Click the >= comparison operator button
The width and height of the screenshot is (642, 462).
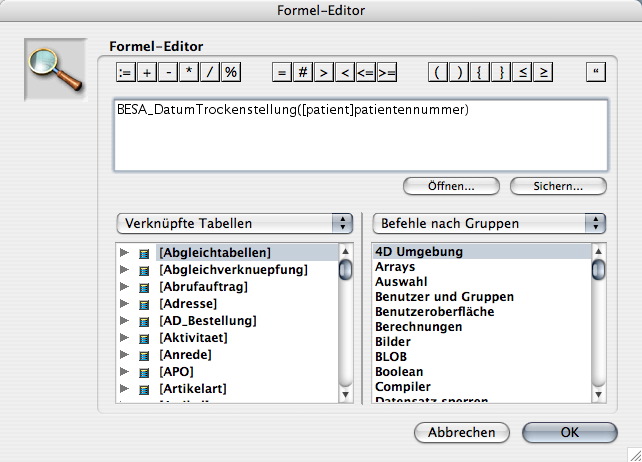[387, 72]
